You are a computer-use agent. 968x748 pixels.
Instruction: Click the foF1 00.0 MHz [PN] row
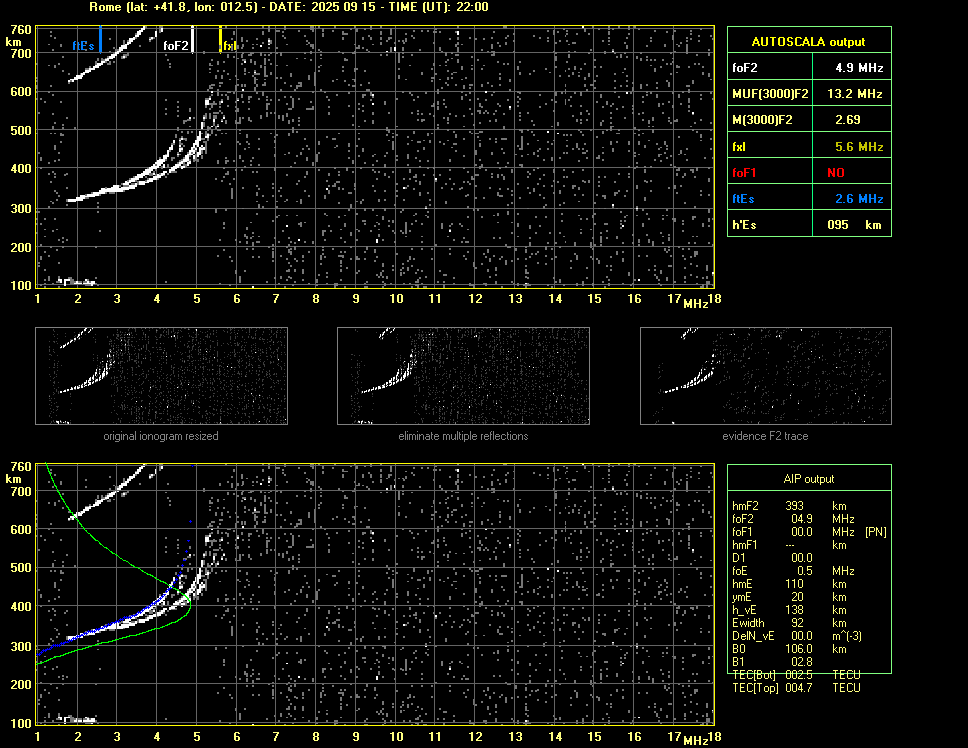coord(809,532)
